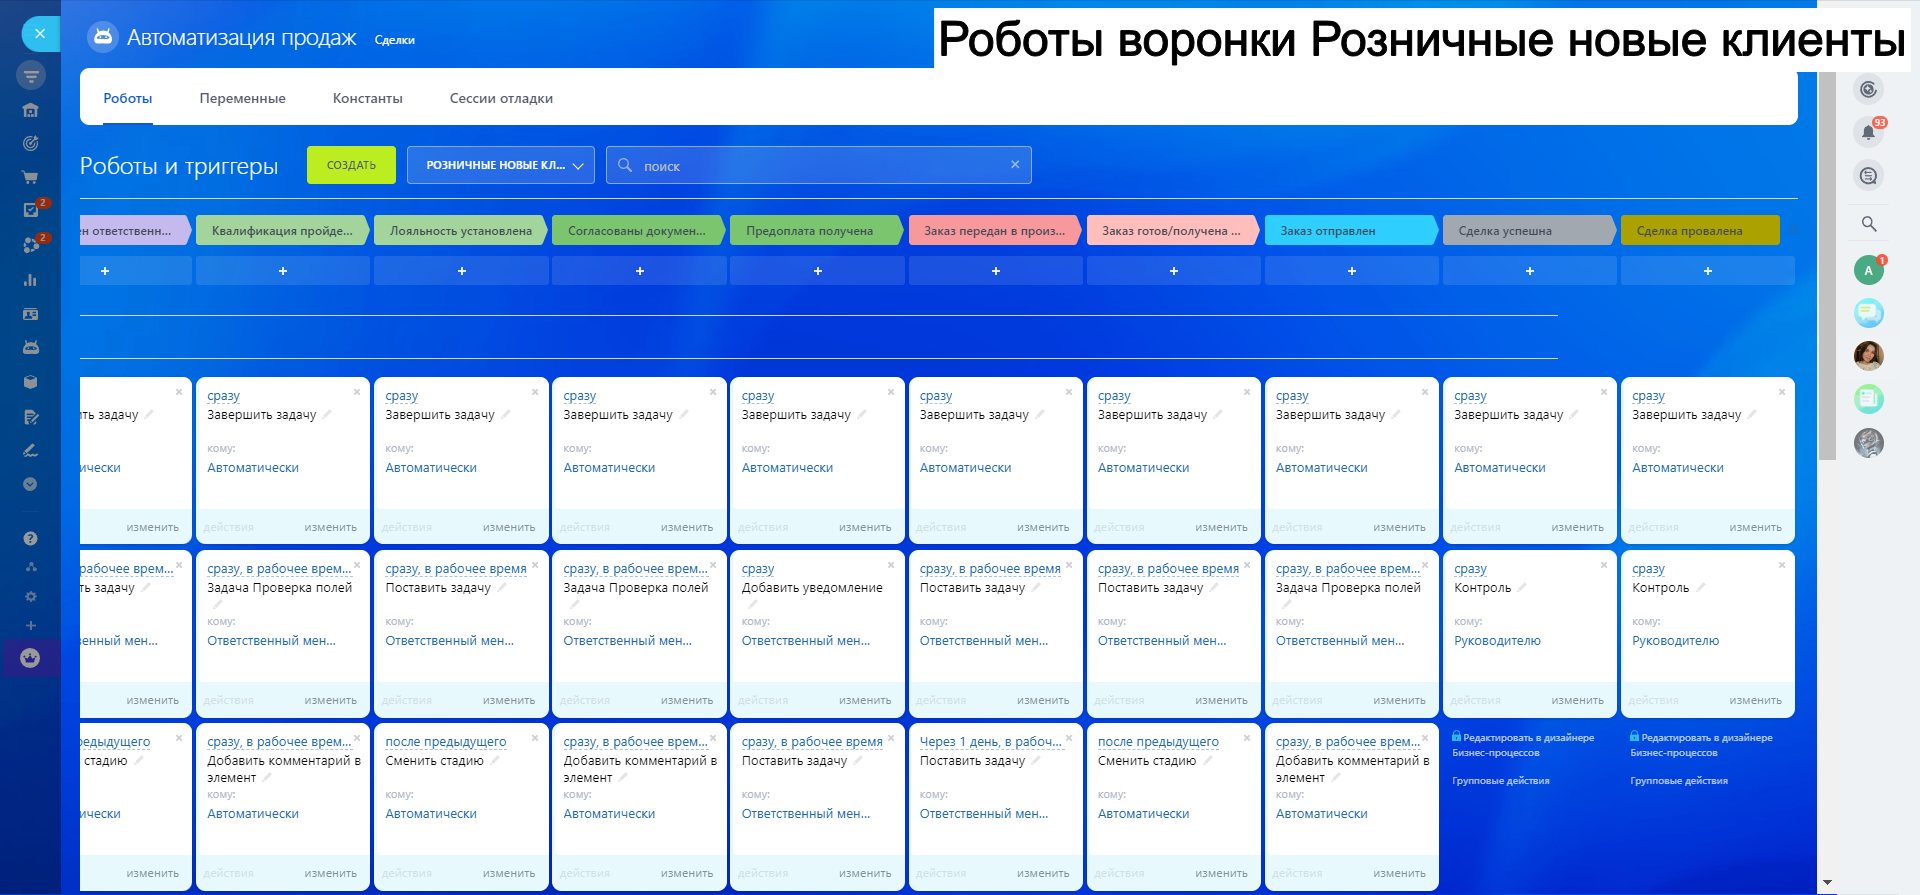Close the slider with the X button
The height and width of the screenshot is (895, 1920).
[x=40, y=34]
